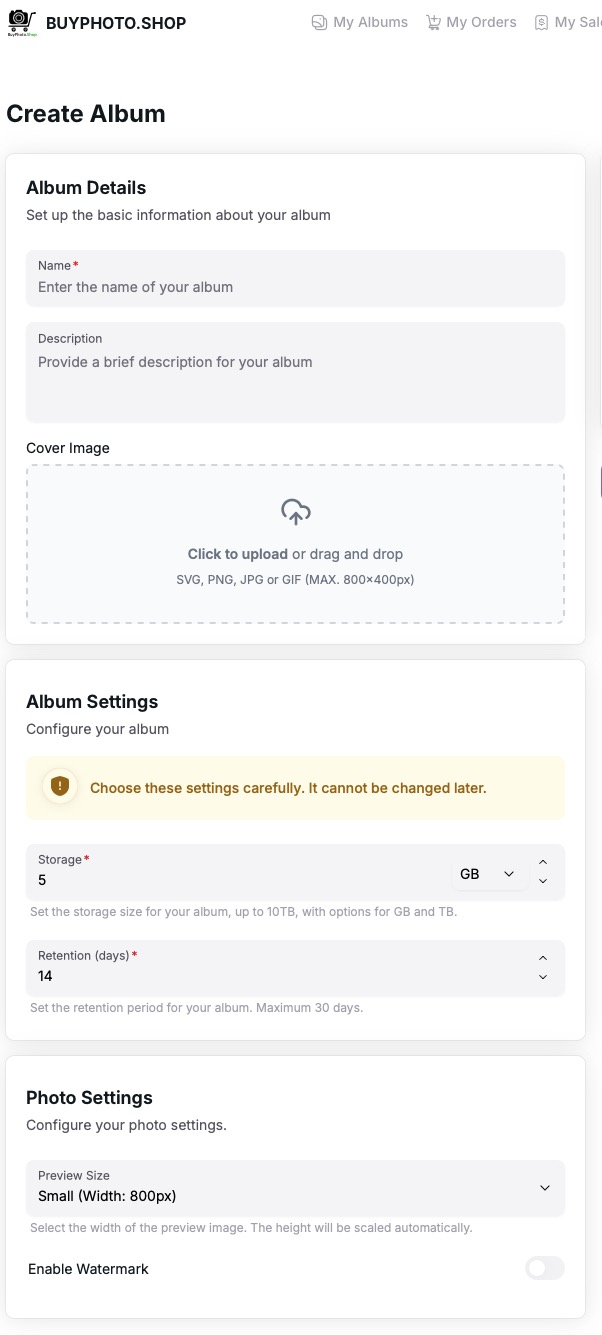Screen dimensions: 602x1335
Task: Click the shield warning icon
Action: [60, 787]
